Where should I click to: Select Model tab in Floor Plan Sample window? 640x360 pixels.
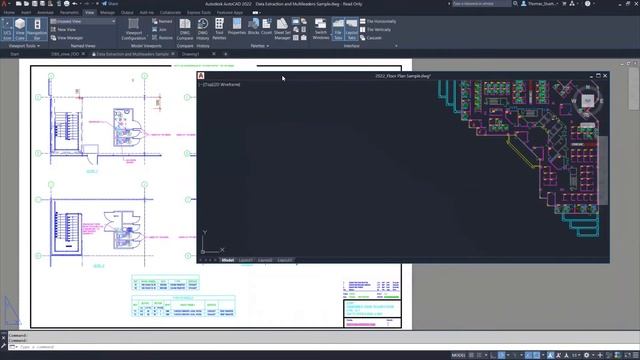227,260
